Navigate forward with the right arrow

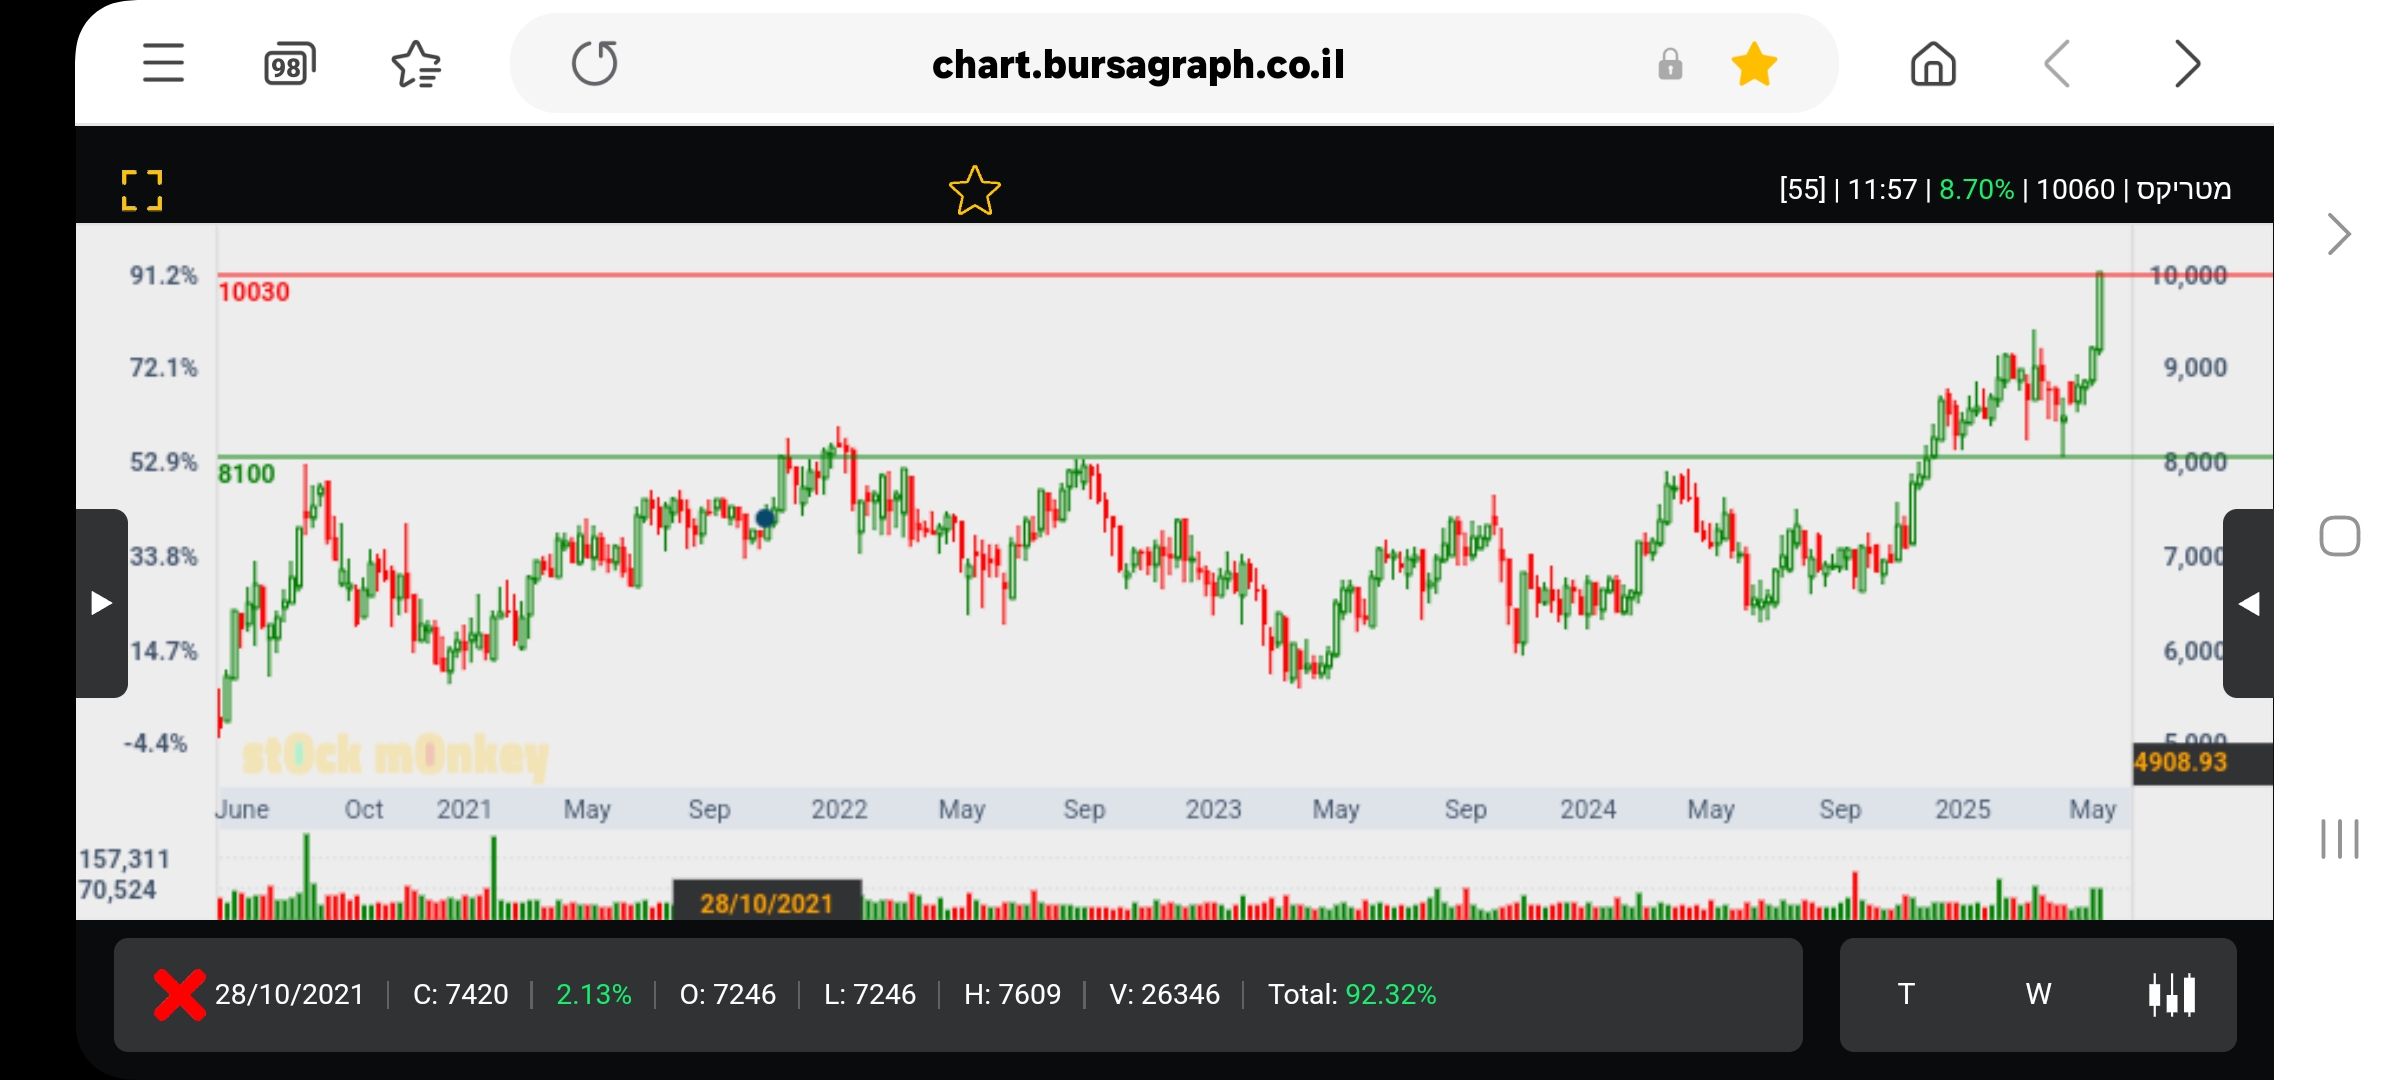click(x=2187, y=65)
